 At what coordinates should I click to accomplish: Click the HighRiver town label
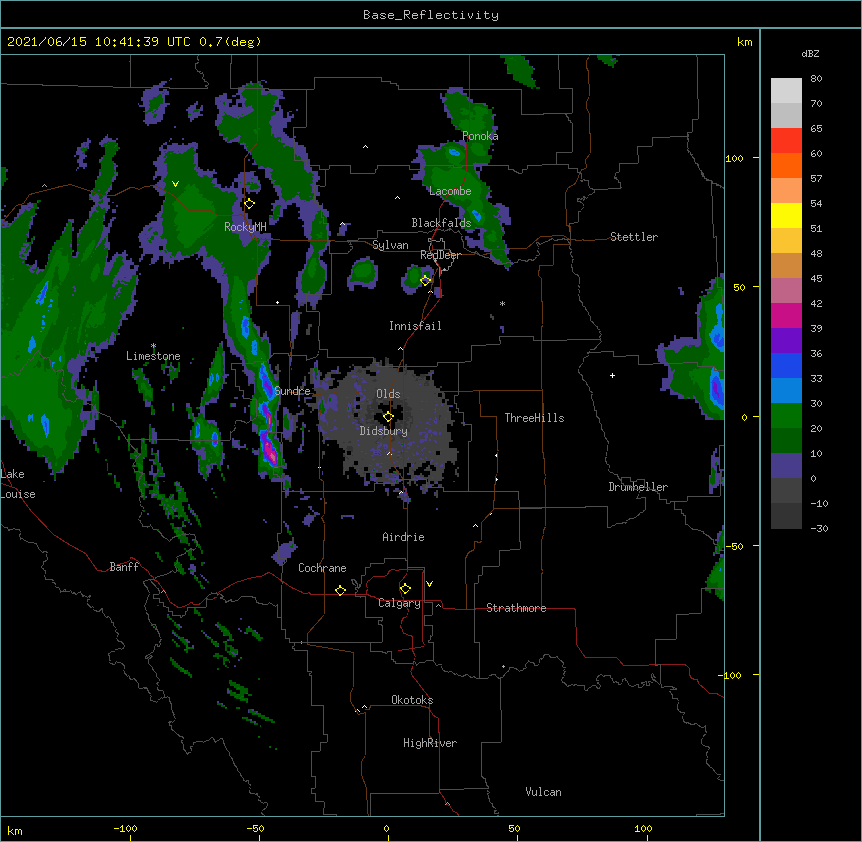click(x=430, y=743)
